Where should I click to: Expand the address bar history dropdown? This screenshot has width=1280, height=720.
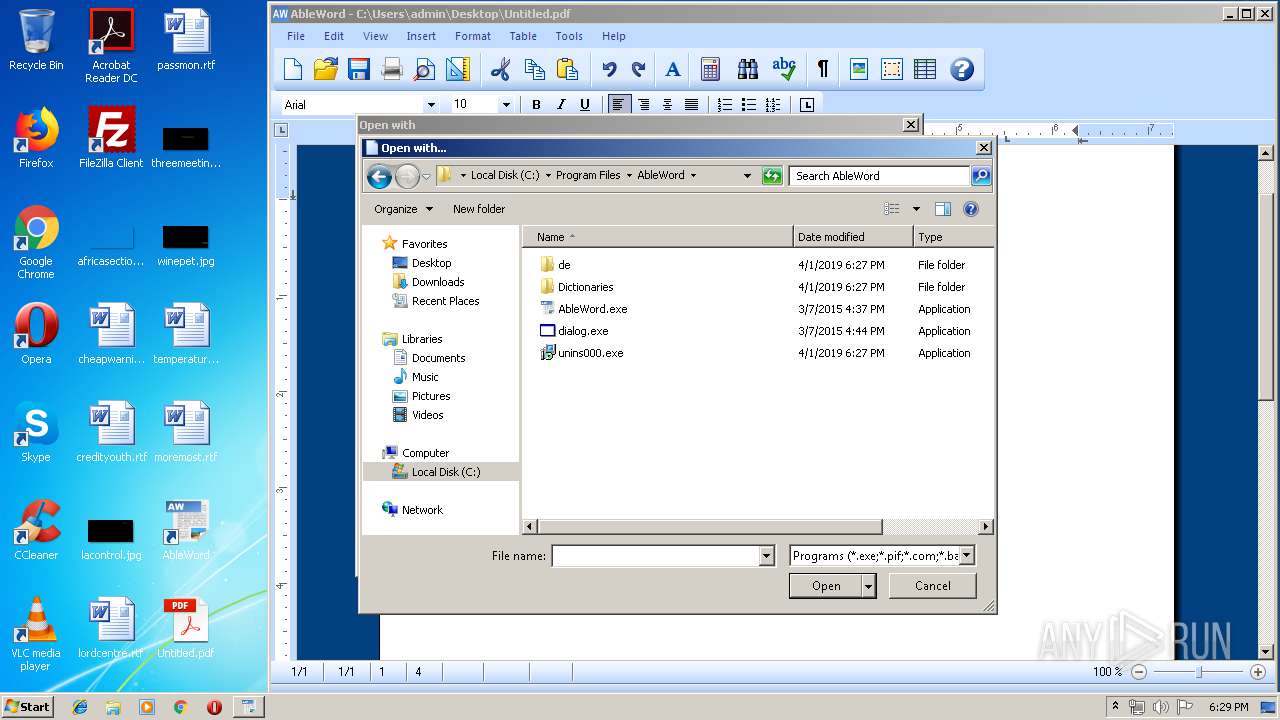747,175
